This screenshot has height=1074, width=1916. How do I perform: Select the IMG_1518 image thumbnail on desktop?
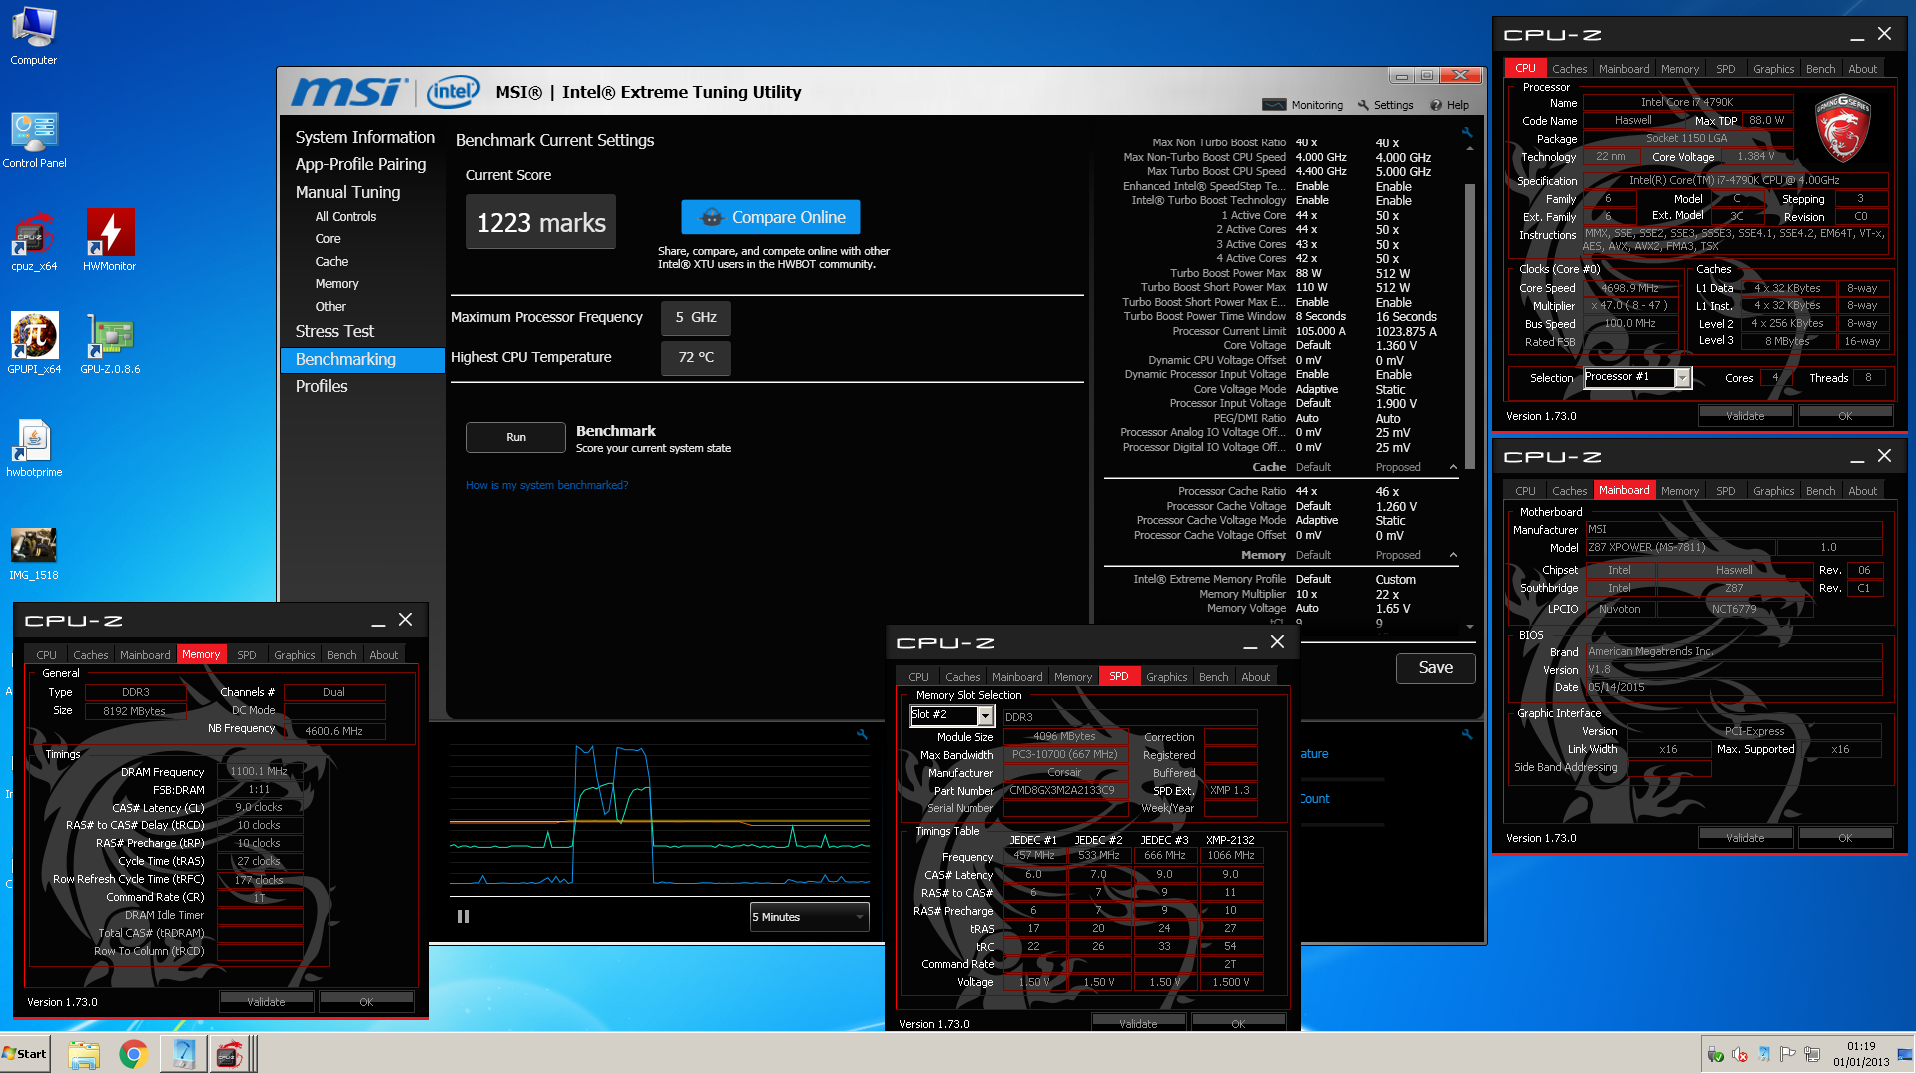[34, 554]
